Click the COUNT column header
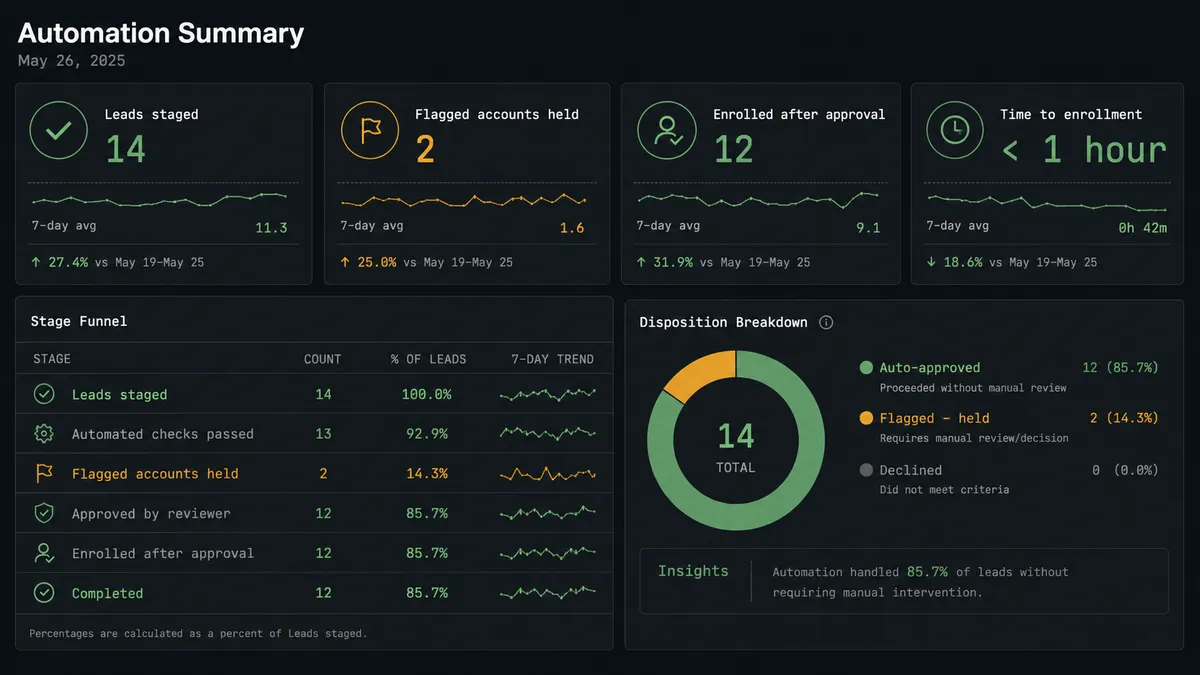 323,359
